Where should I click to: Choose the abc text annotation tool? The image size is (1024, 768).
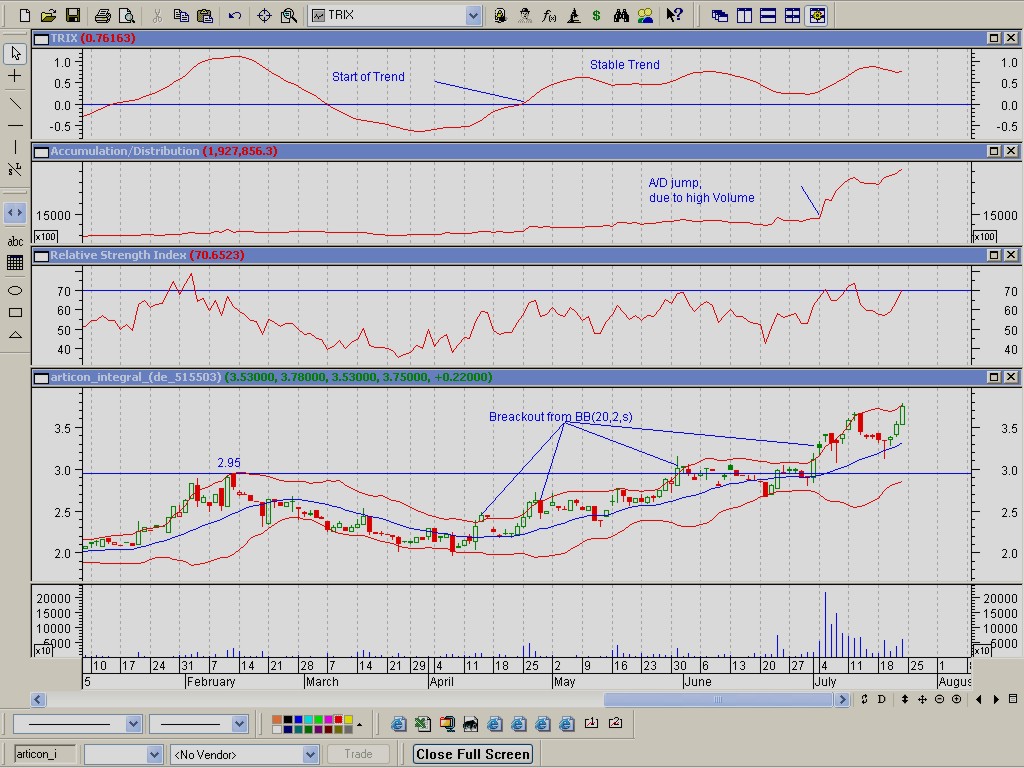point(15,241)
